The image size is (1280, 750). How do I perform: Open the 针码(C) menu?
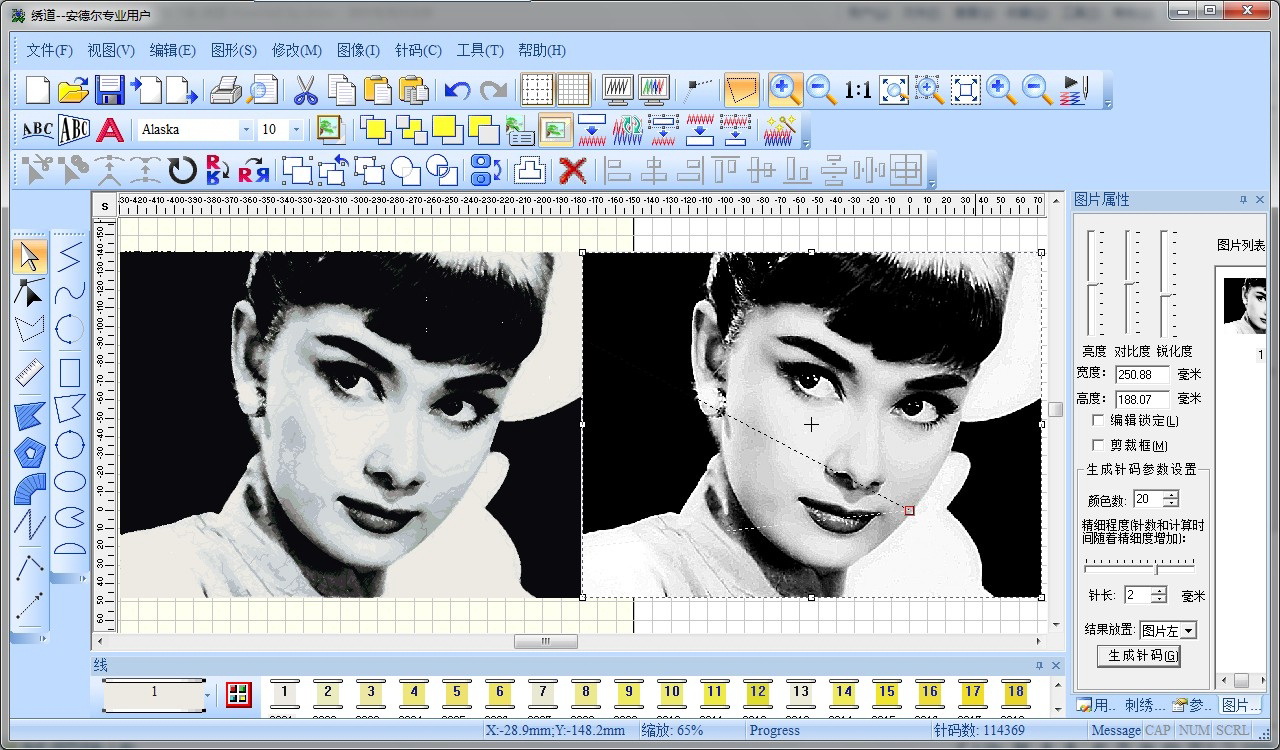click(418, 50)
